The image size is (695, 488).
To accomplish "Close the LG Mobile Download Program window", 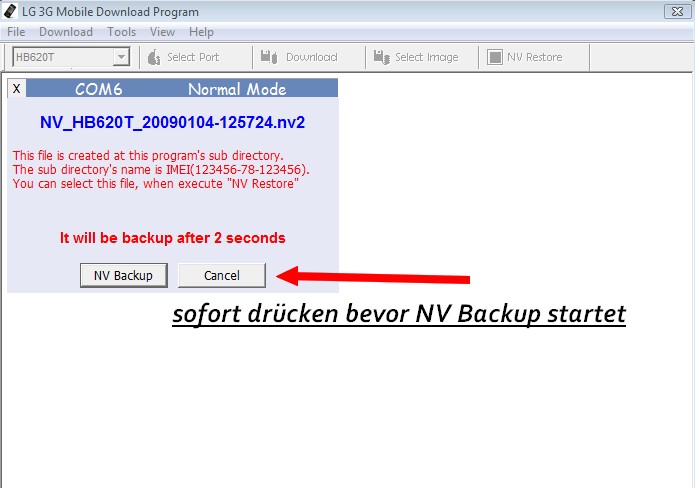I will (x=677, y=11).
